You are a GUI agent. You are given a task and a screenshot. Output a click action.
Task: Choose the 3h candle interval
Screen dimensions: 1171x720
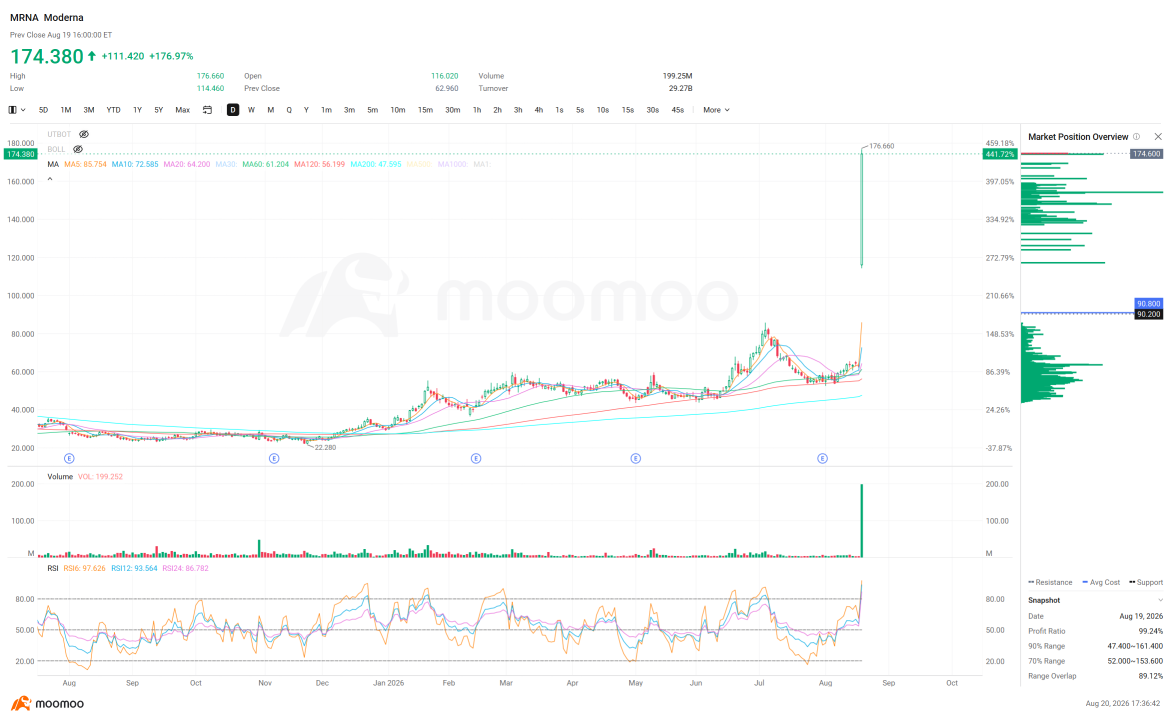coord(518,110)
